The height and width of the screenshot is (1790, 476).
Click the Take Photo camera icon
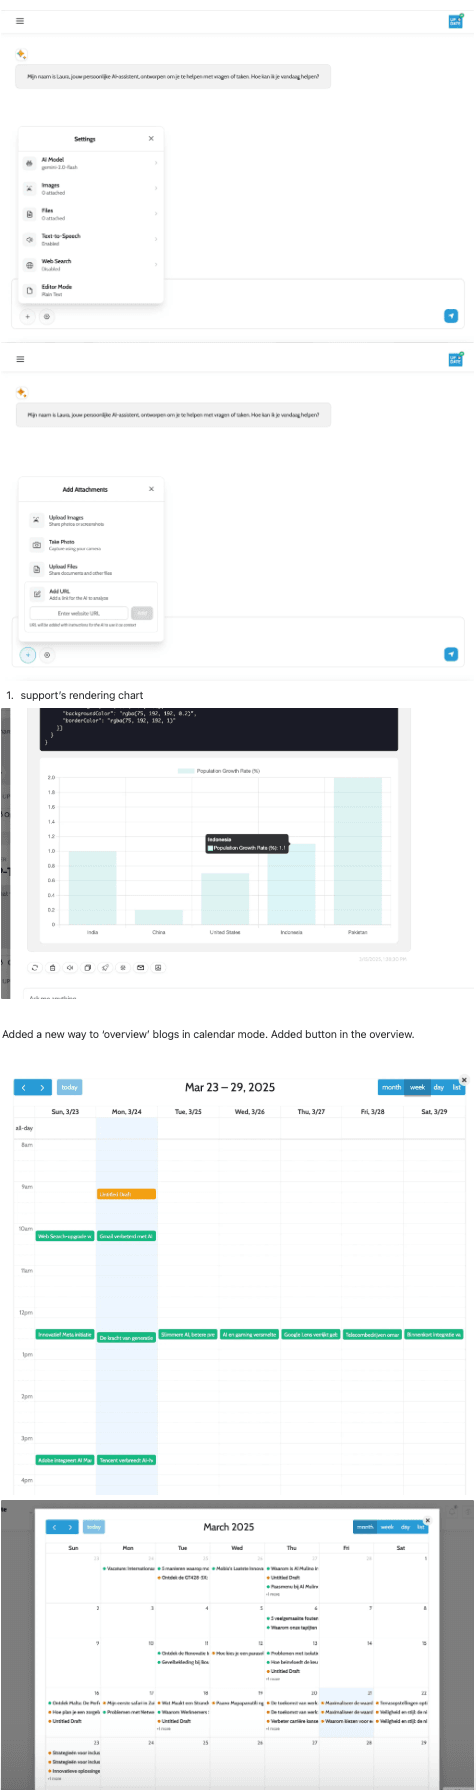37,545
